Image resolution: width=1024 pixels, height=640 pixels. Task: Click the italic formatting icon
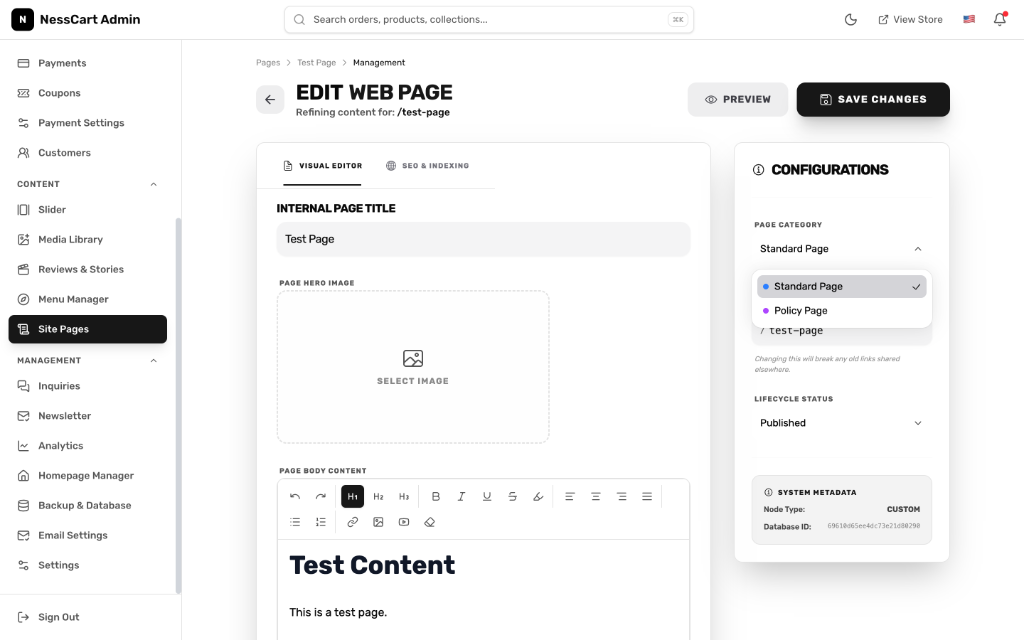[x=461, y=495]
